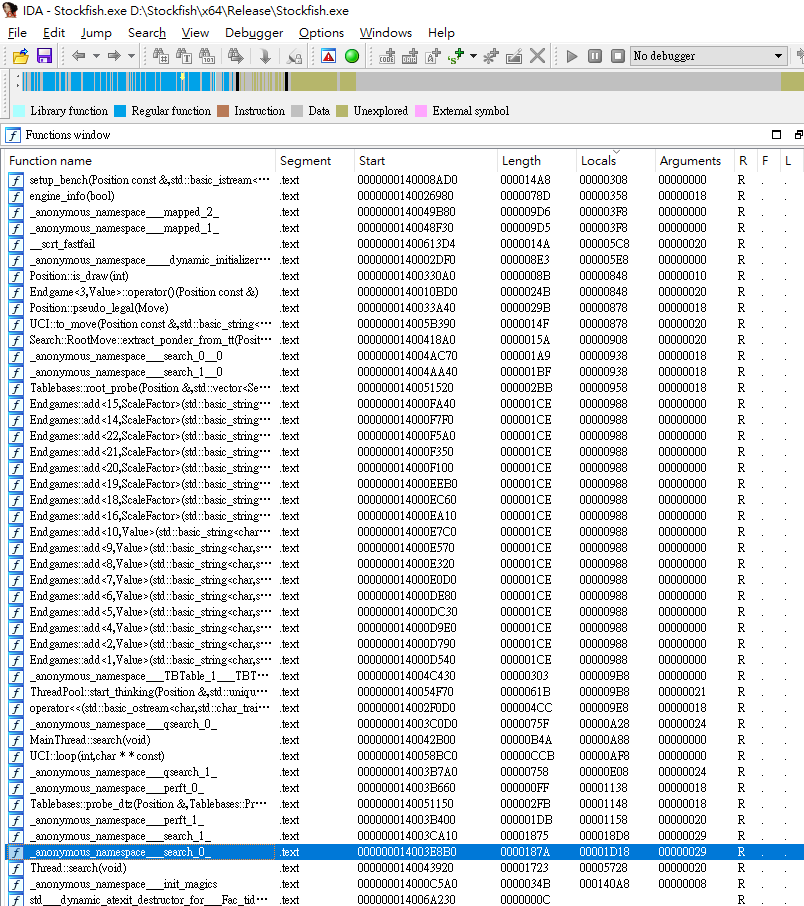Open the 'No debugger' selection dropdown
Viewport: 804px width, 906px height.
point(709,56)
